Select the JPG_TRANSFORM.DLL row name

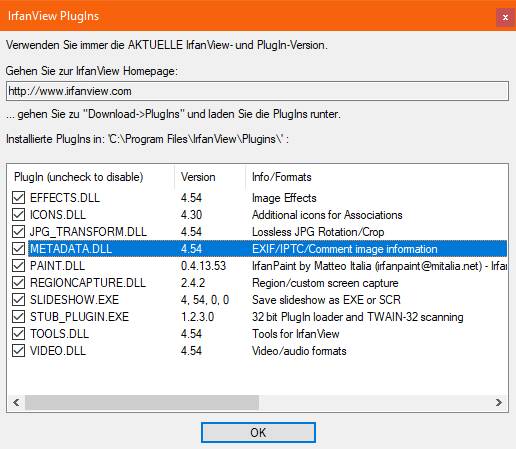pos(88,232)
